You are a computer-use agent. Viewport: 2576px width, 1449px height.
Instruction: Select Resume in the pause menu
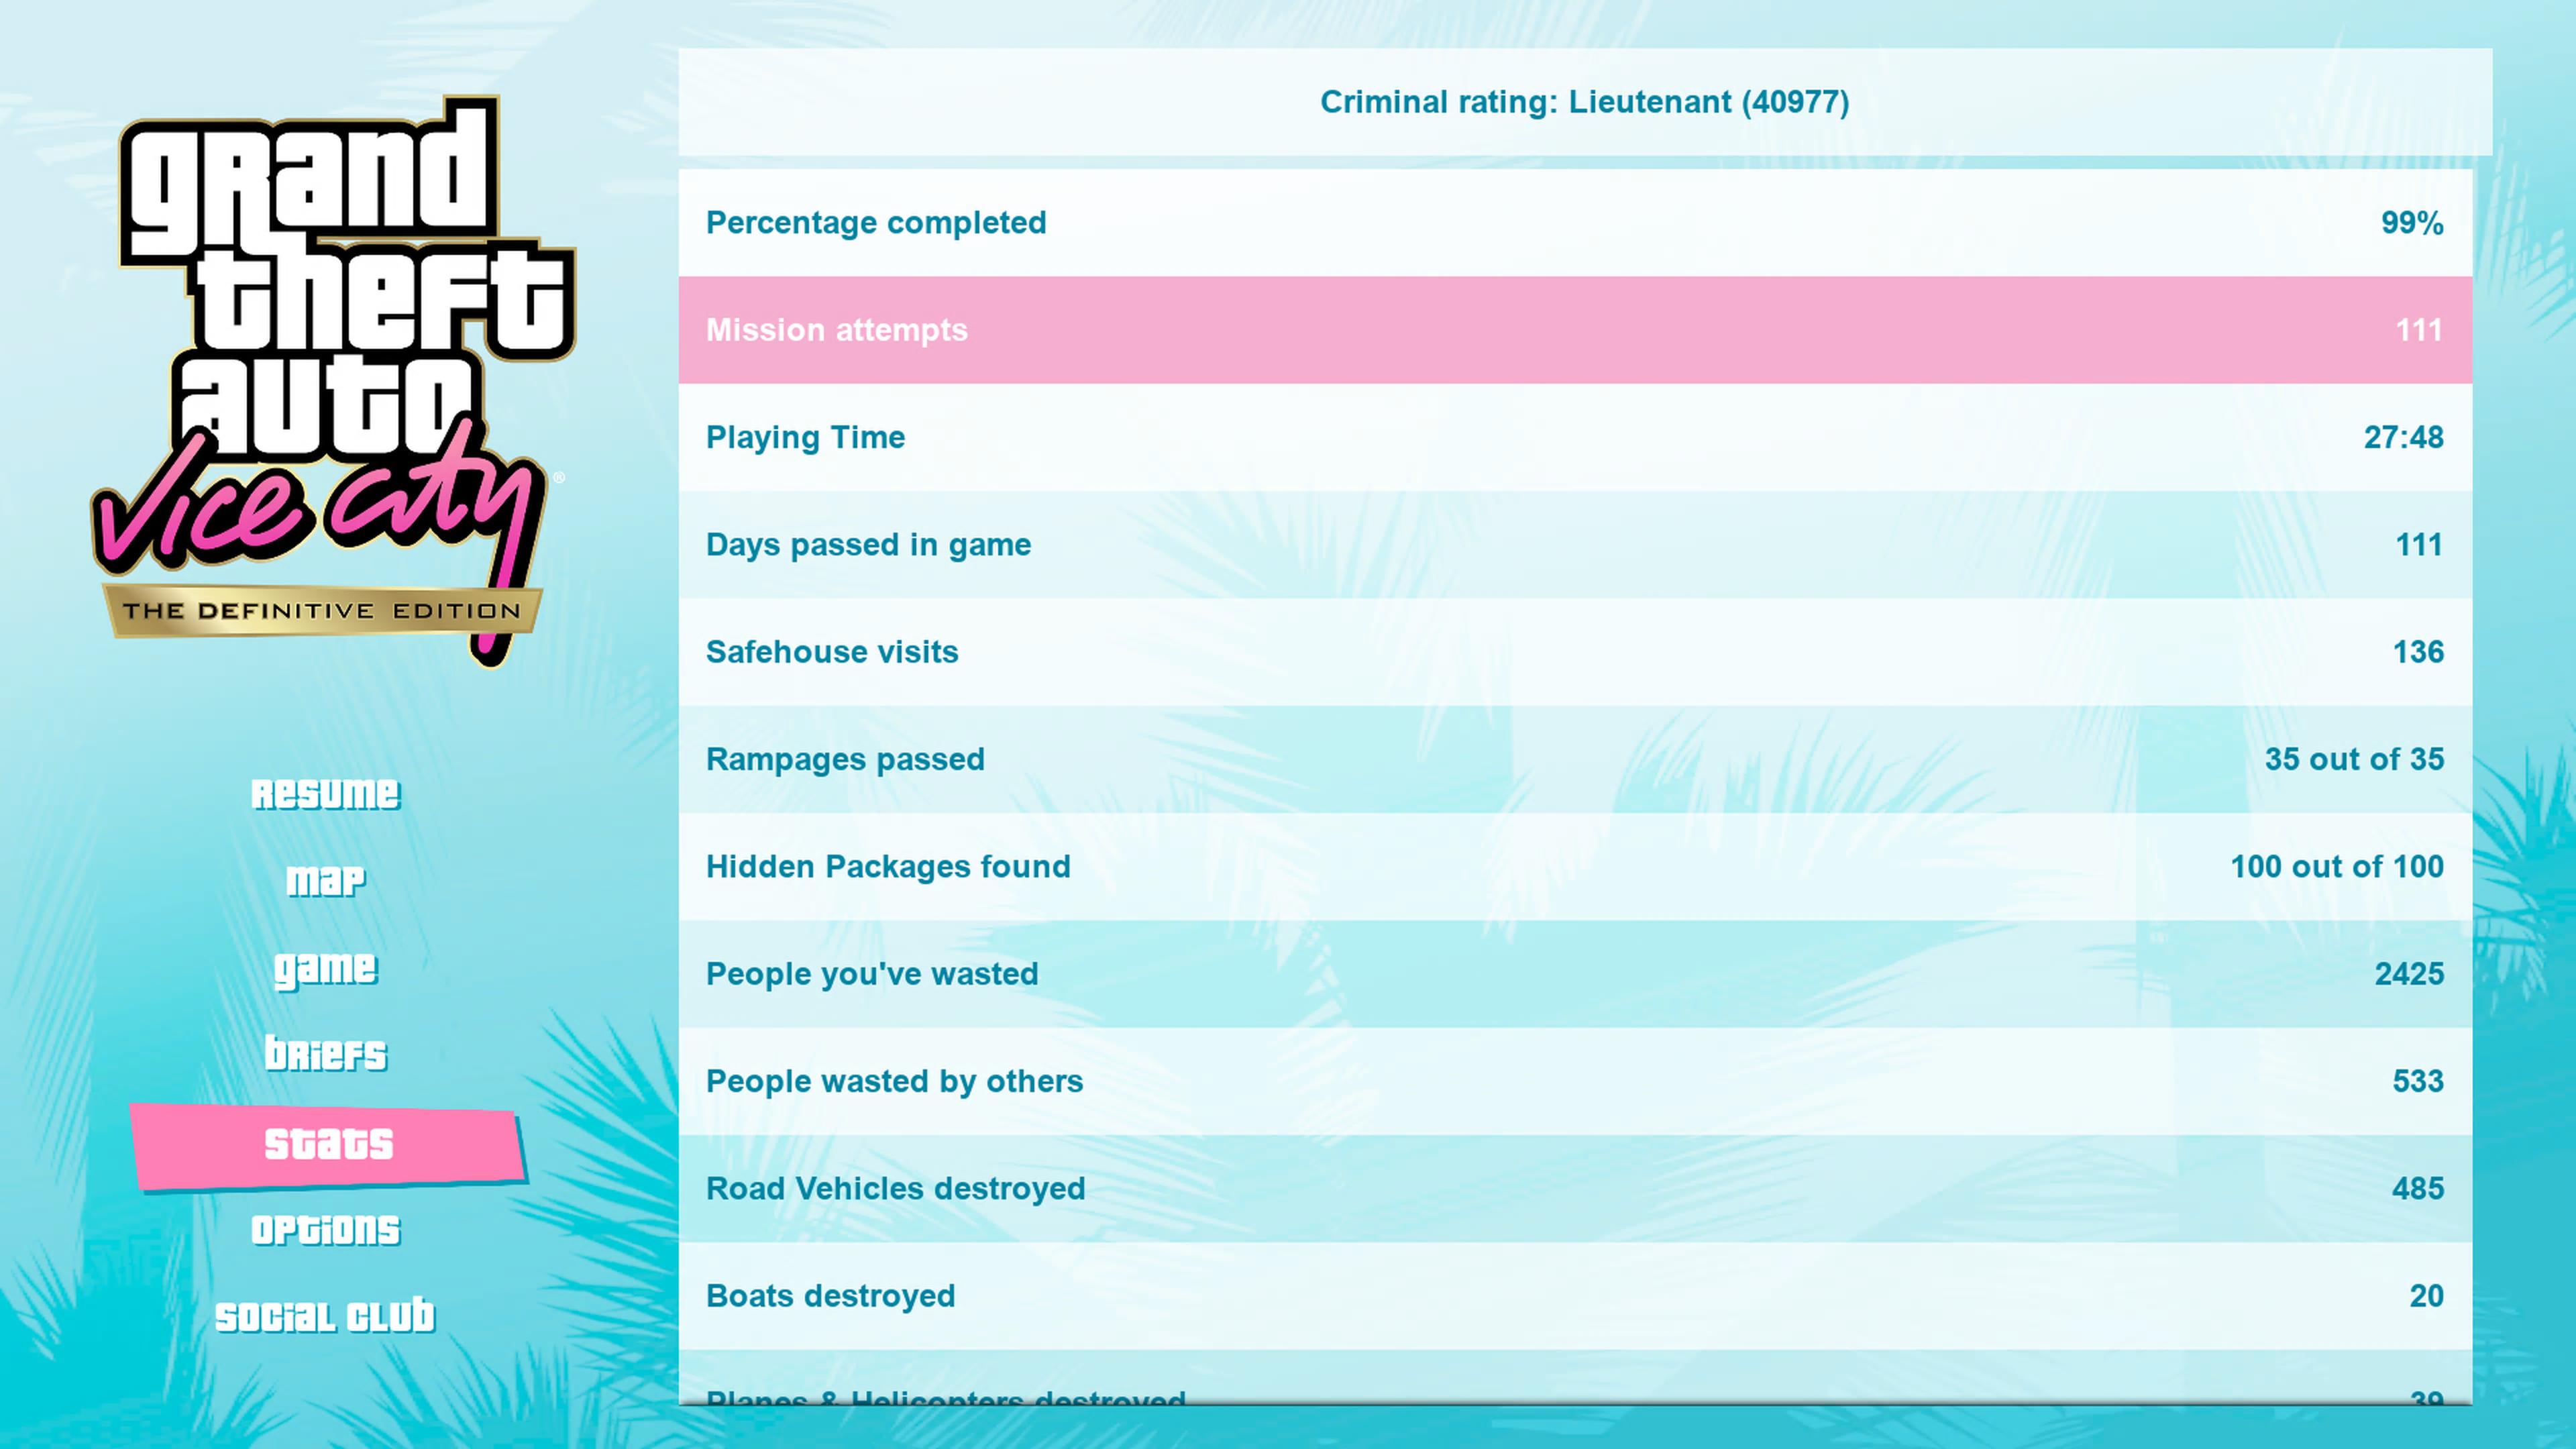[x=326, y=795]
